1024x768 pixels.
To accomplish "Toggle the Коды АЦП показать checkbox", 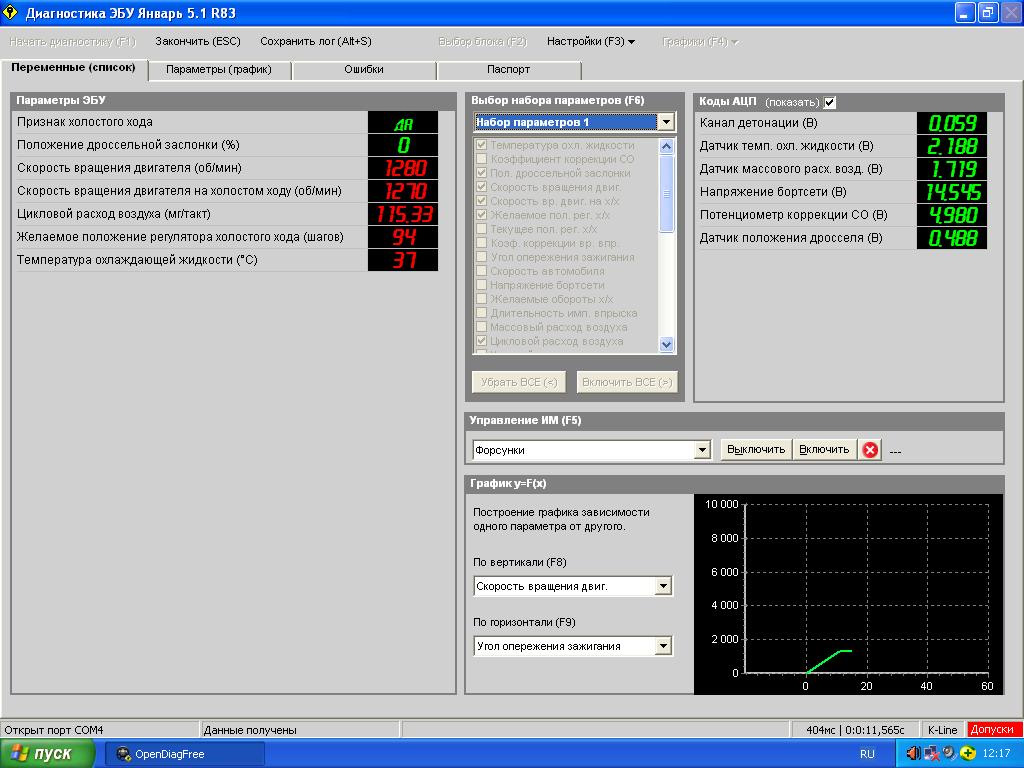I will click(x=830, y=102).
